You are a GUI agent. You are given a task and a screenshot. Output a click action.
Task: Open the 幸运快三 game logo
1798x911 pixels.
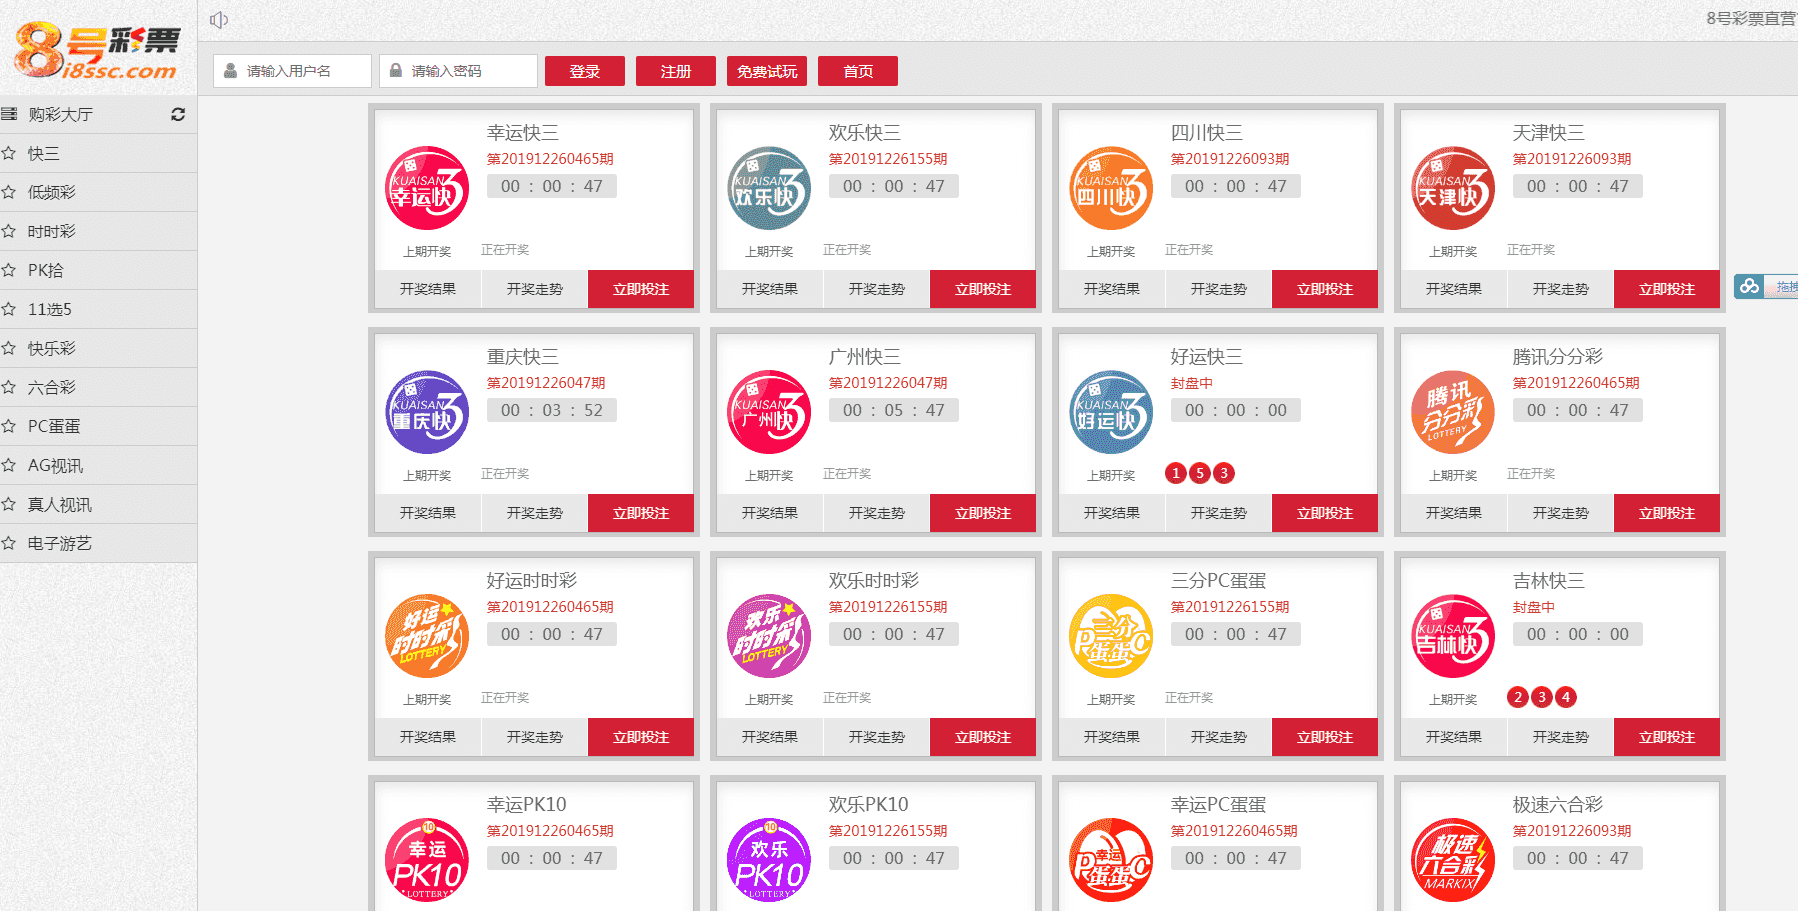(427, 189)
